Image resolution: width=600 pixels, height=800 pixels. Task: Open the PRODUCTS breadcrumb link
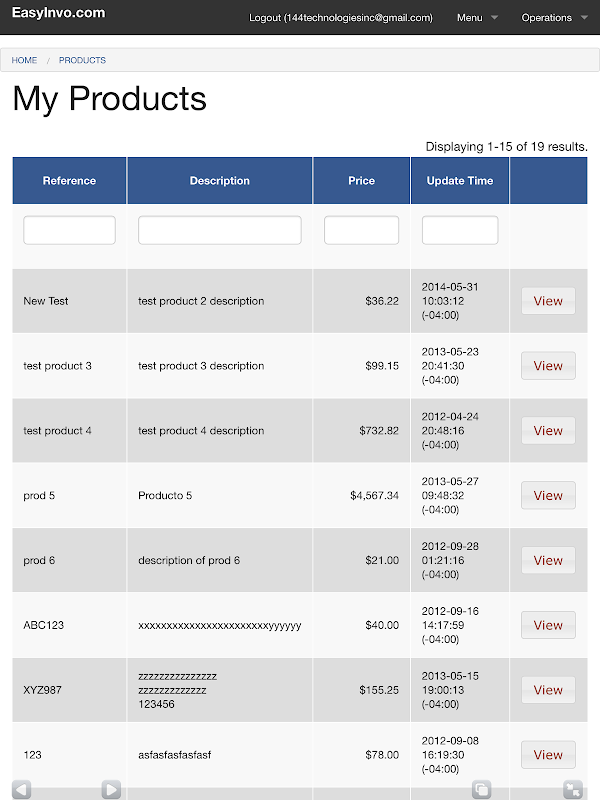[82, 60]
